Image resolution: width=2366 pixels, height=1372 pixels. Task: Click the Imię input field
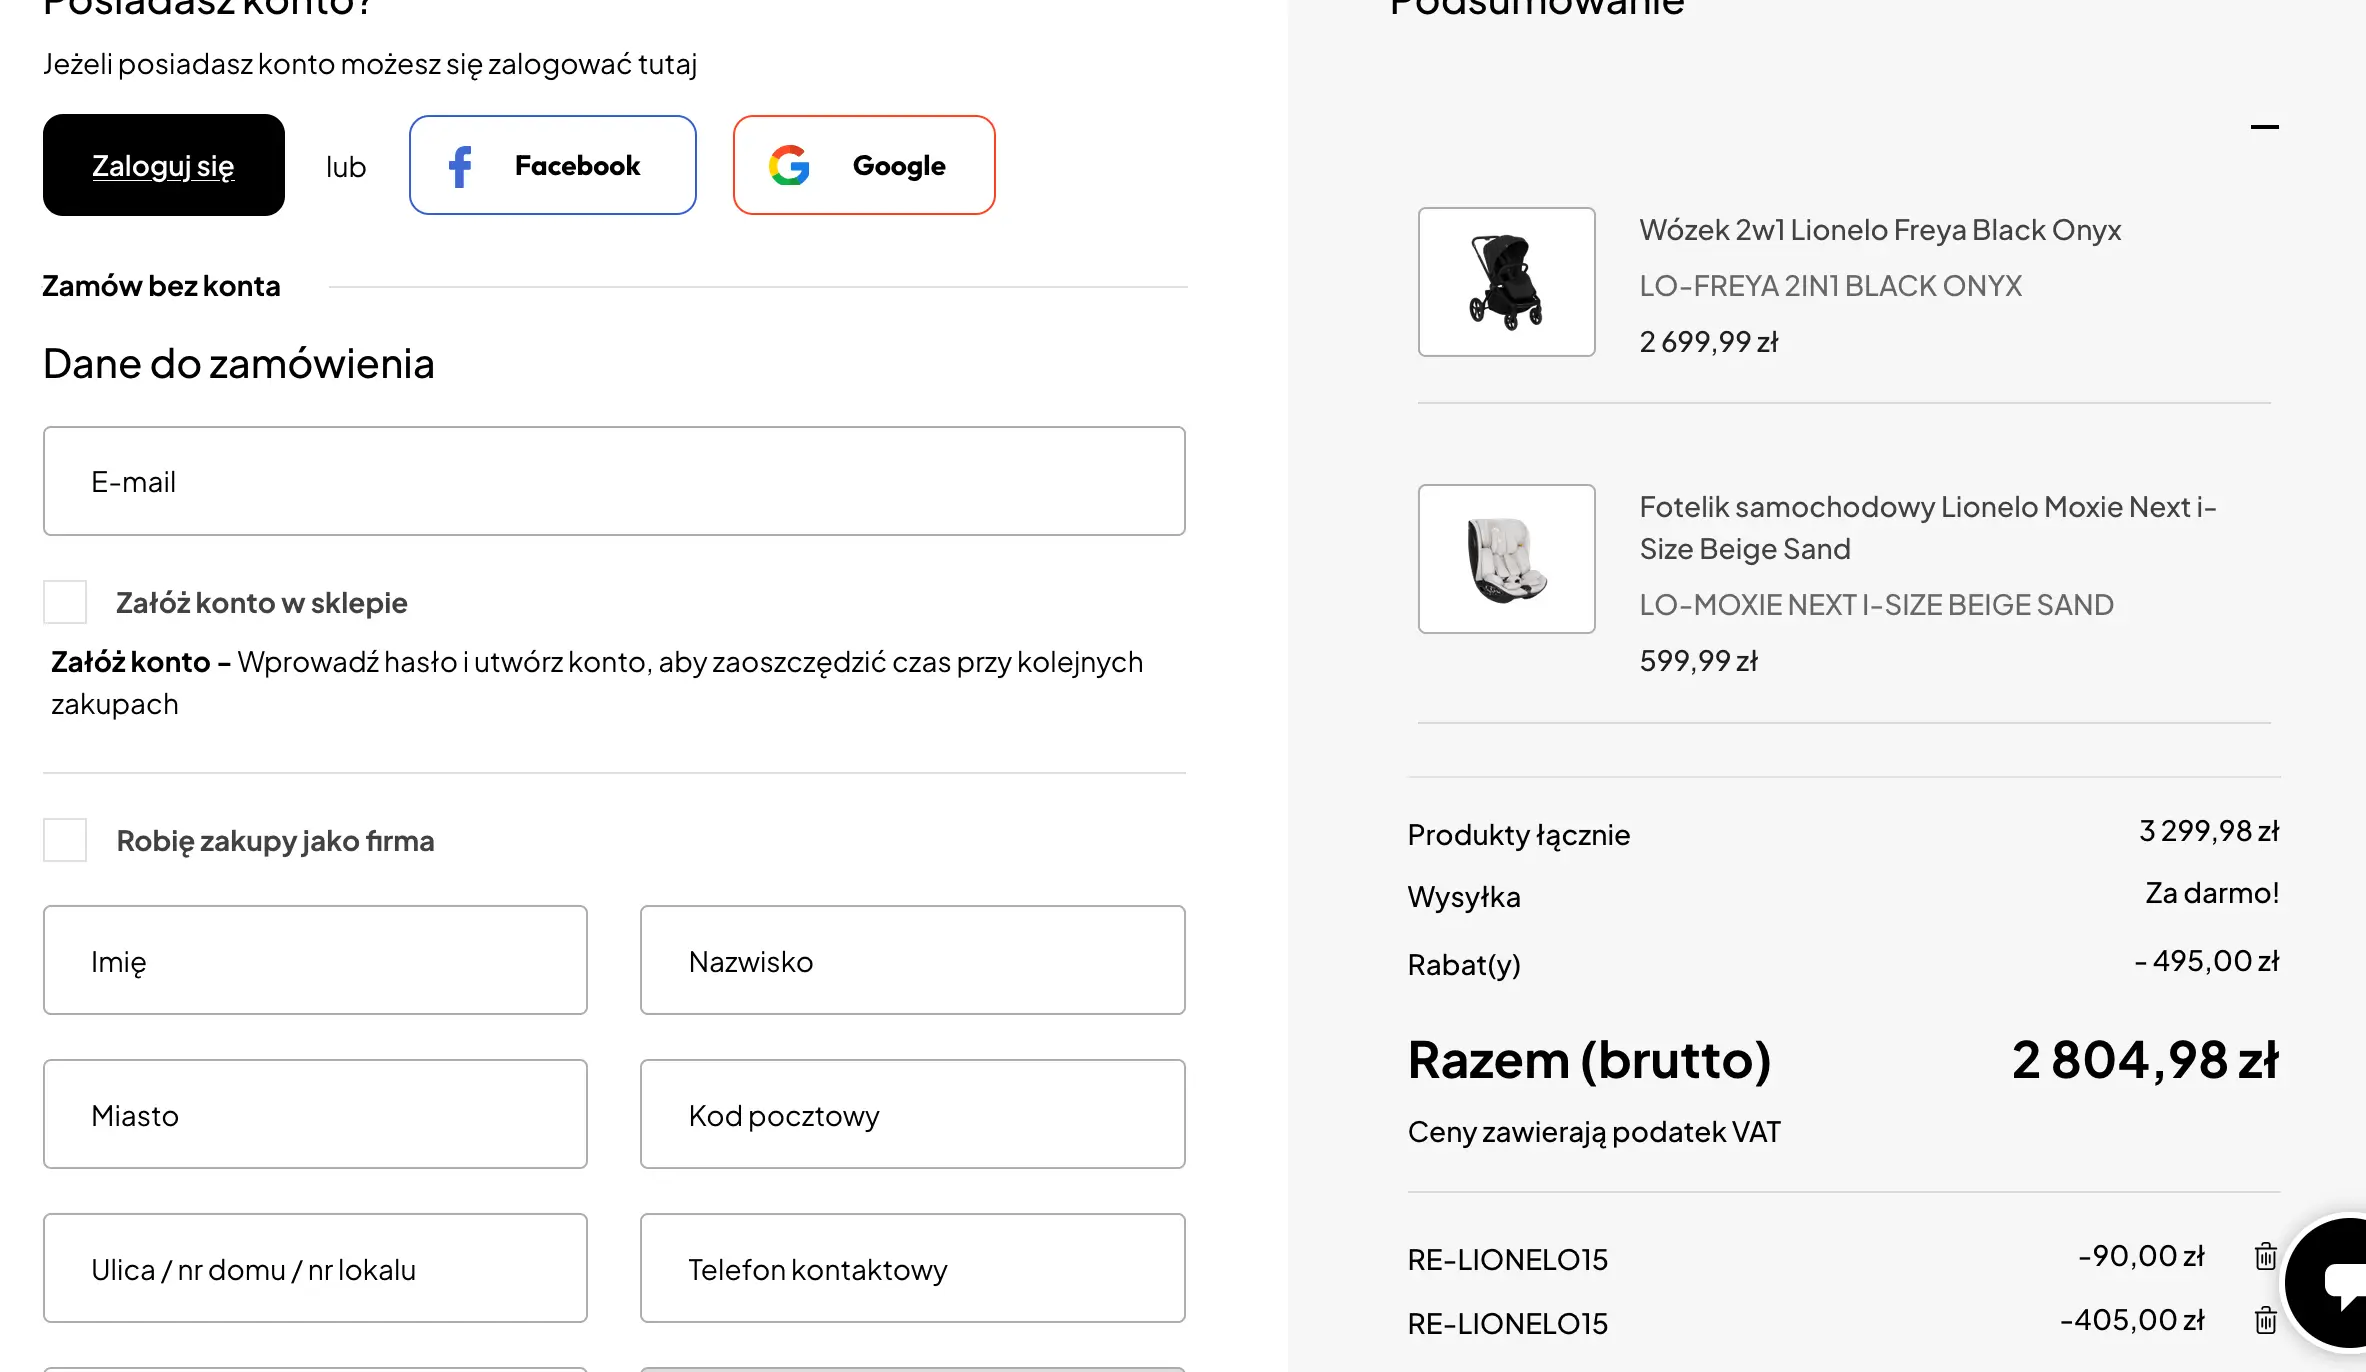point(315,960)
